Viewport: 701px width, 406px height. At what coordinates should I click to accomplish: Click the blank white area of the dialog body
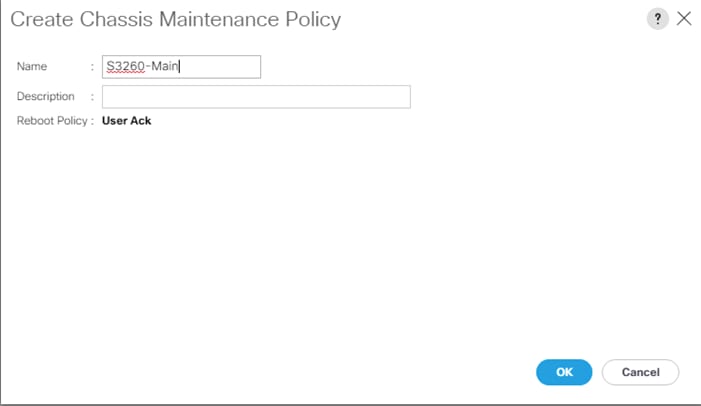(x=350, y=241)
